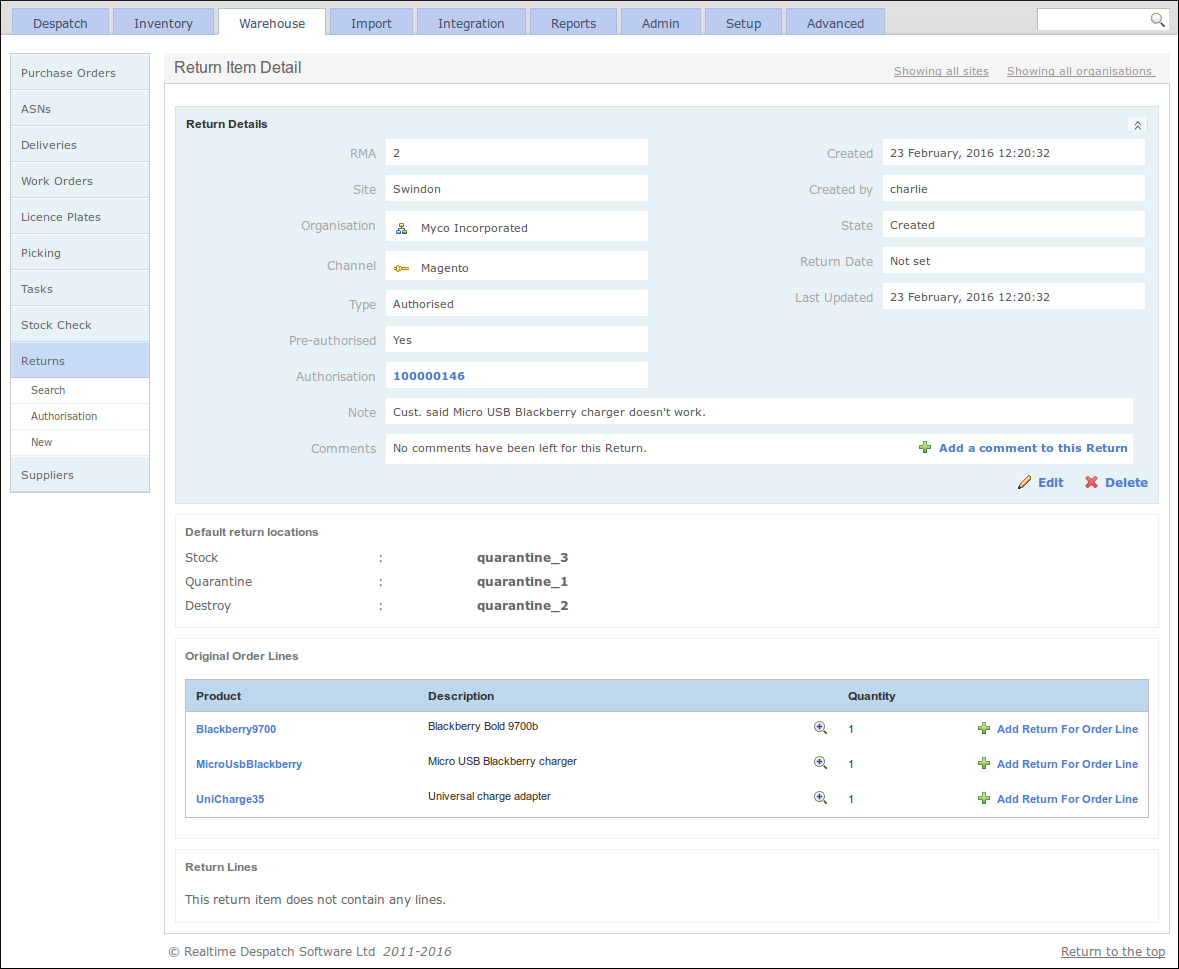Click the green plus beside Add a comment

(925, 448)
